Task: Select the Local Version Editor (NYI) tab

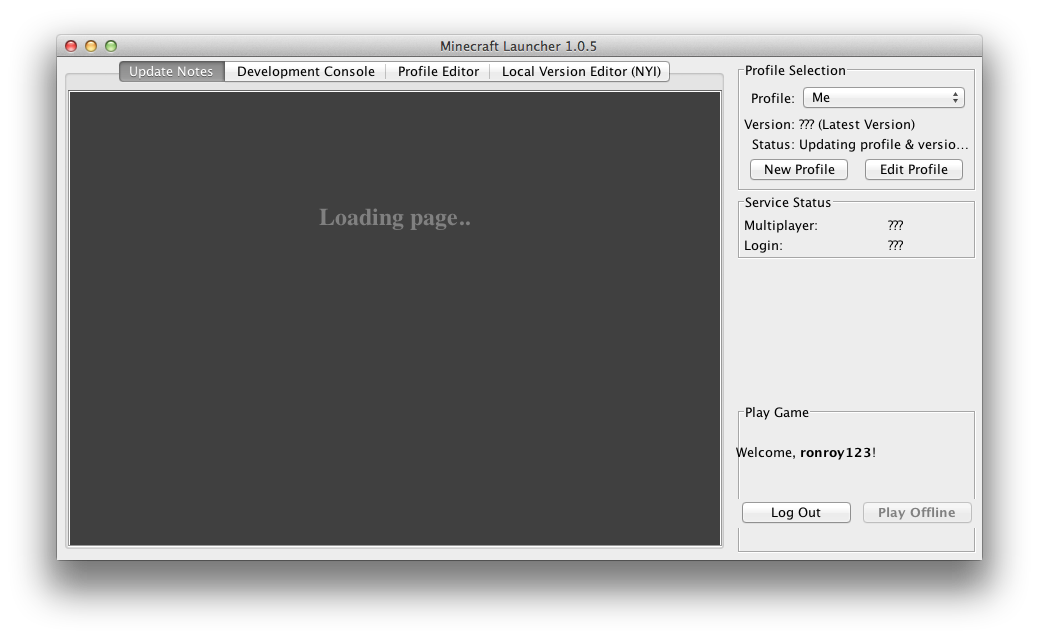Action: 580,72
